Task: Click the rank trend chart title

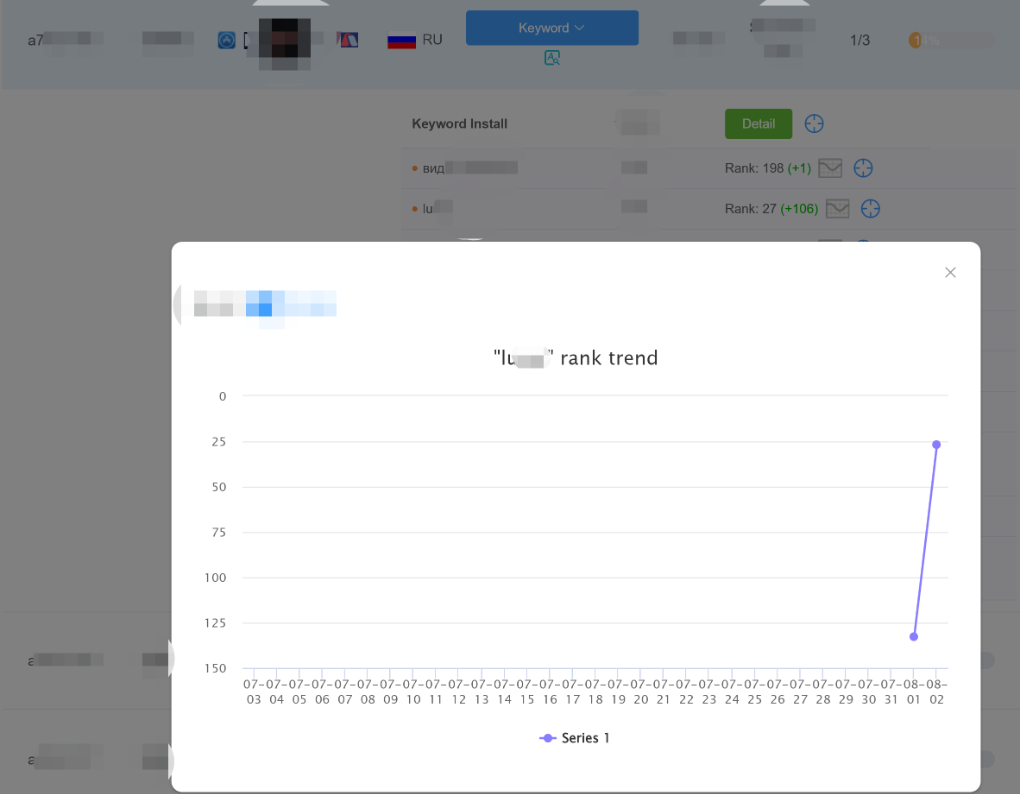Action: click(x=575, y=358)
